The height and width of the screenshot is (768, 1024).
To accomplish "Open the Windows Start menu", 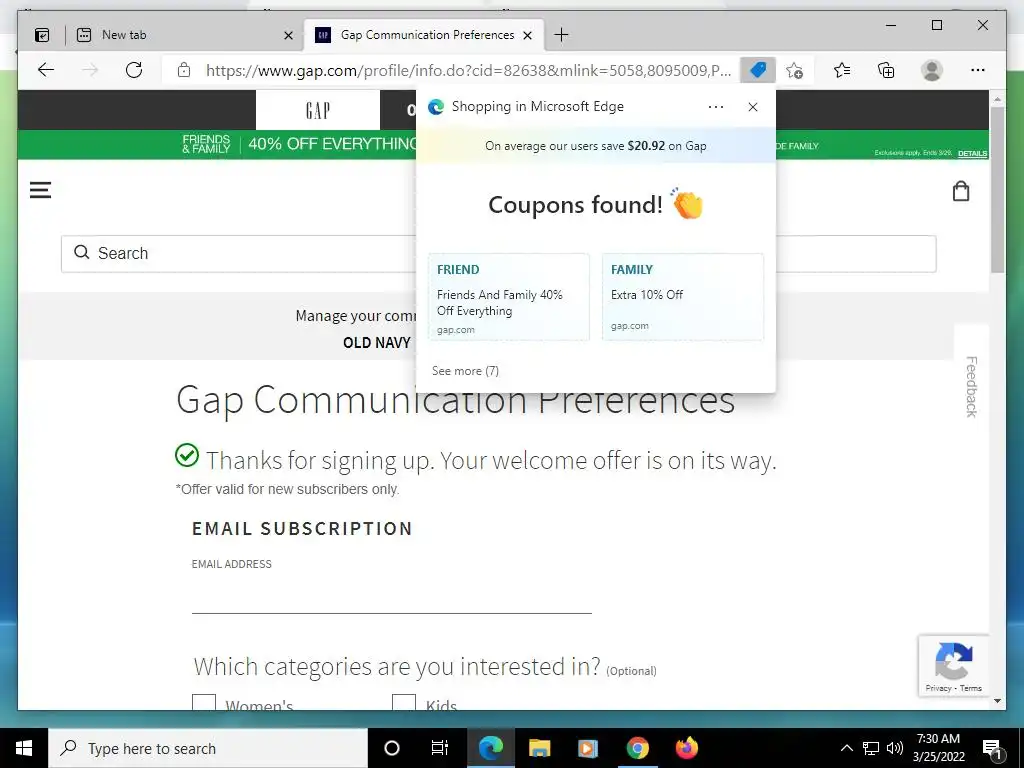I will tap(24, 748).
